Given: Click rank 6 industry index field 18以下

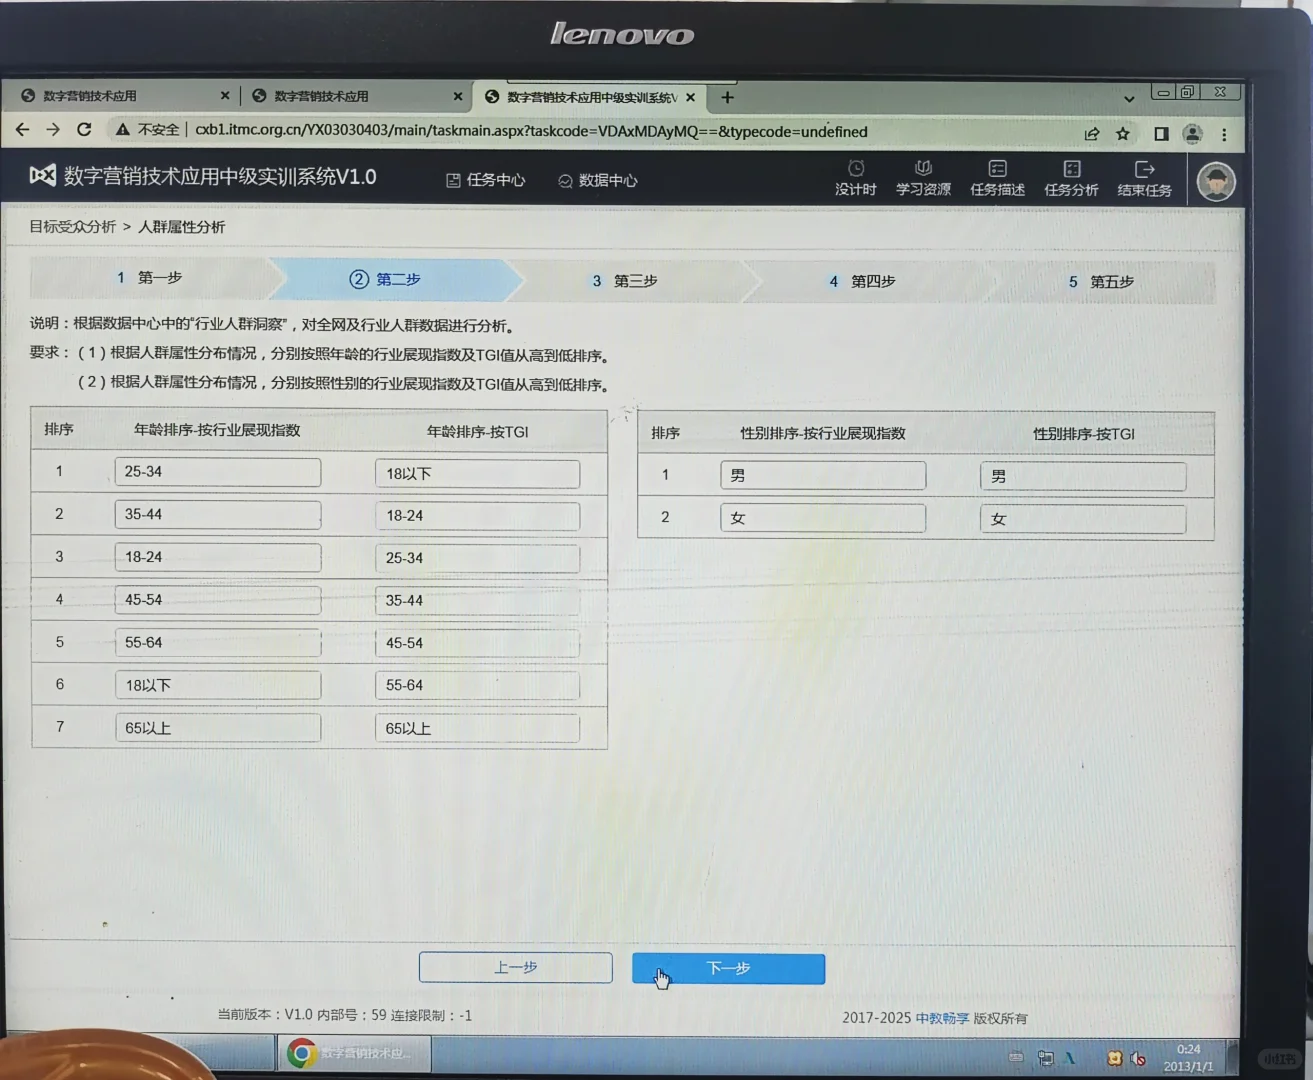Looking at the screenshot, I should pyautogui.click(x=218, y=685).
